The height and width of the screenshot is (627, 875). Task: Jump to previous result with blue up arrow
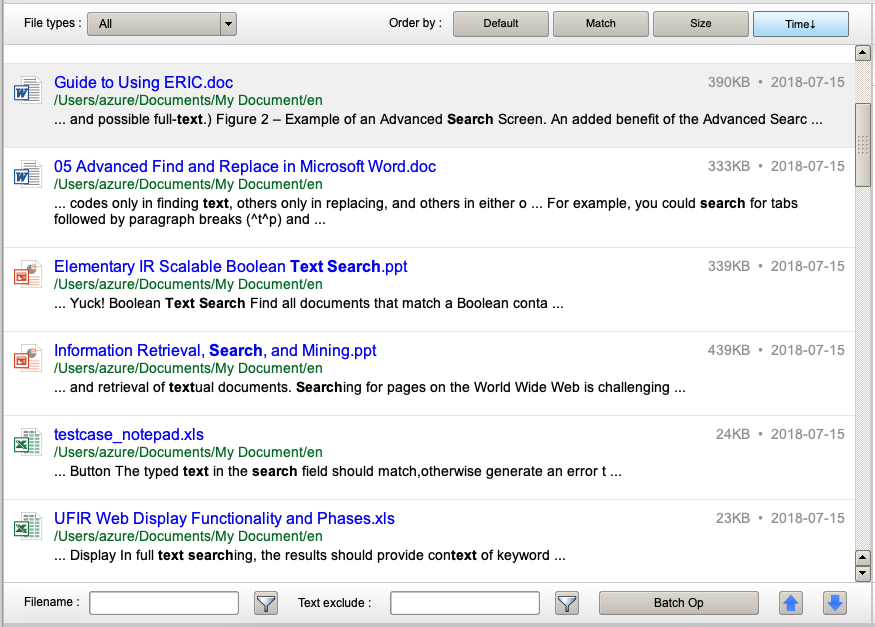point(791,603)
